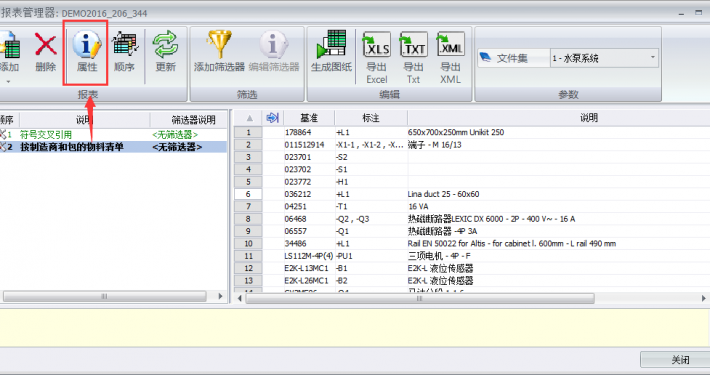Click the 基准 column header

pyautogui.click(x=309, y=118)
